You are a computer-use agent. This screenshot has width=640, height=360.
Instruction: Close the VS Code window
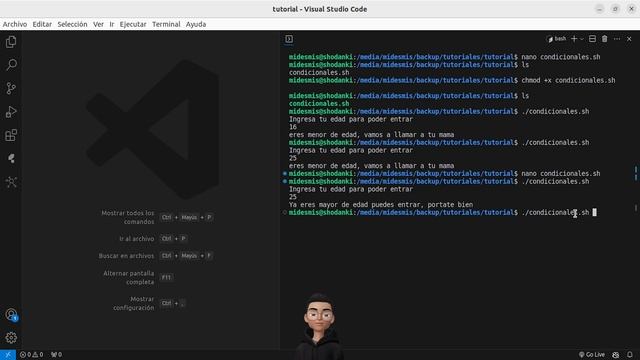click(631, 9)
